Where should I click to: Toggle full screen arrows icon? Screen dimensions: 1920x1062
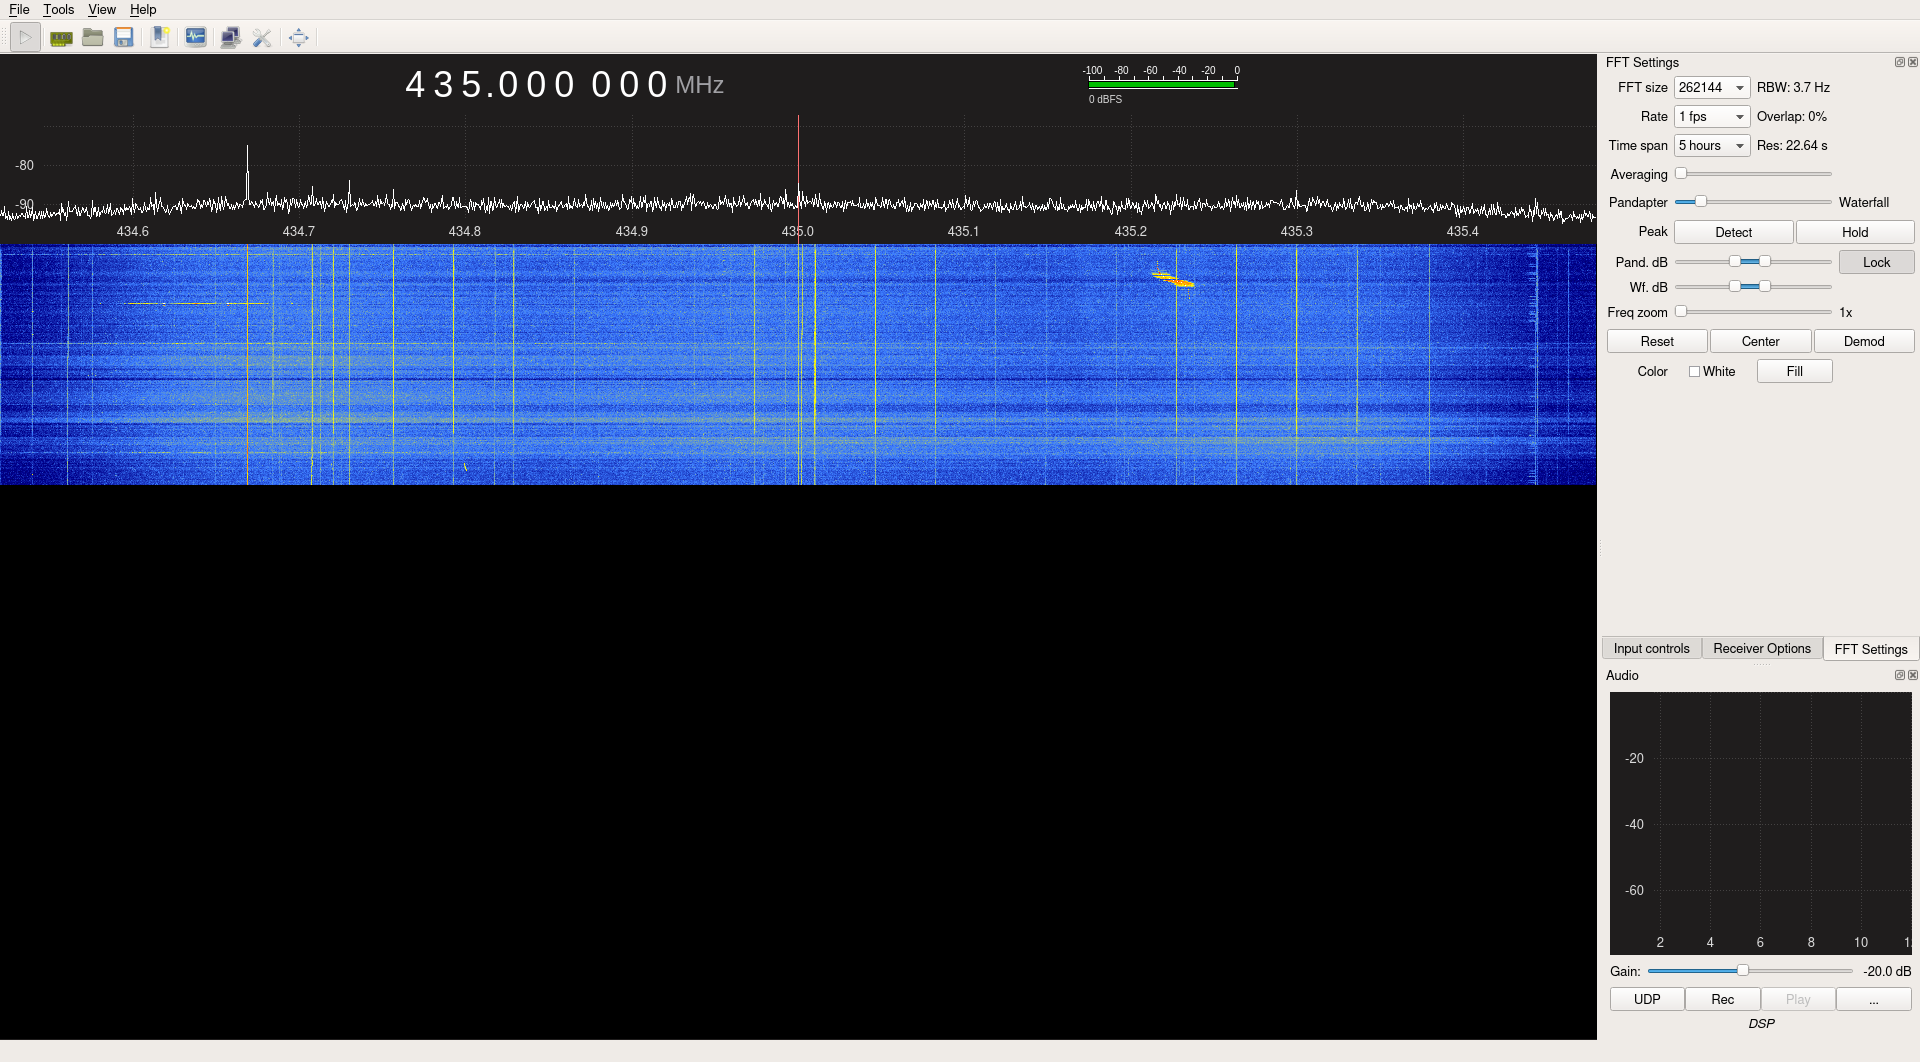click(x=298, y=38)
